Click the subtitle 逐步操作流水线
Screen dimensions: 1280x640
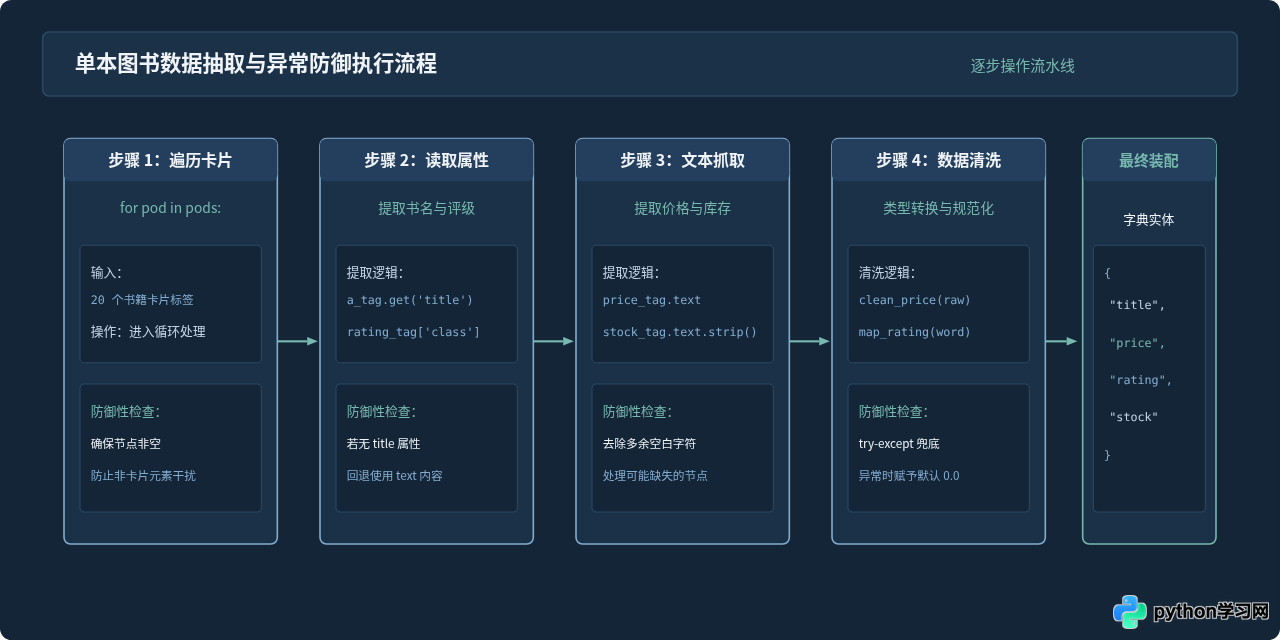click(1022, 66)
